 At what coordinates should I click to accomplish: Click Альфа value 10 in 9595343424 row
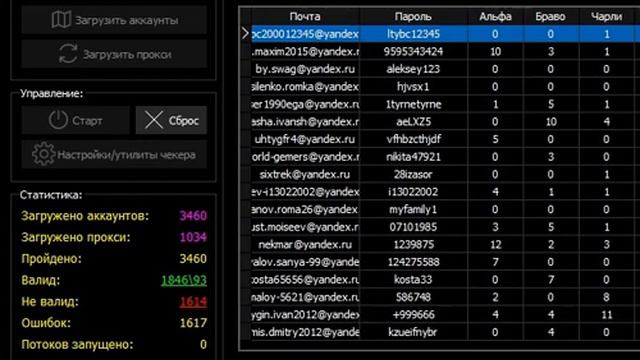tap(496, 51)
